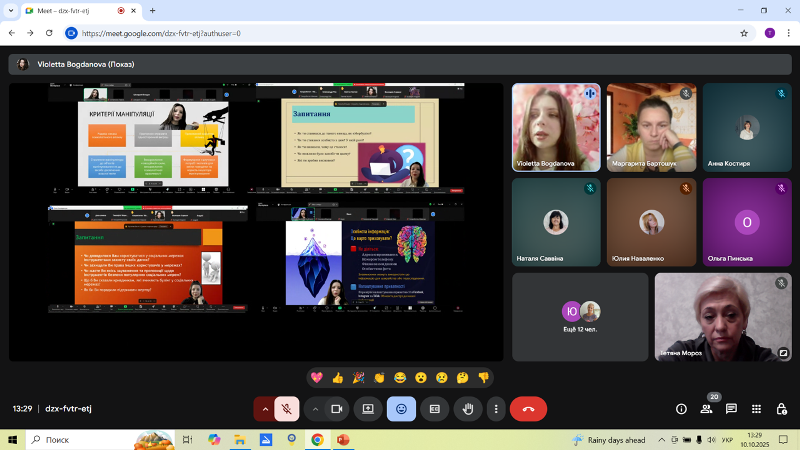Toggle the camera on or off
The height and width of the screenshot is (450, 800).
click(x=337, y=408)
